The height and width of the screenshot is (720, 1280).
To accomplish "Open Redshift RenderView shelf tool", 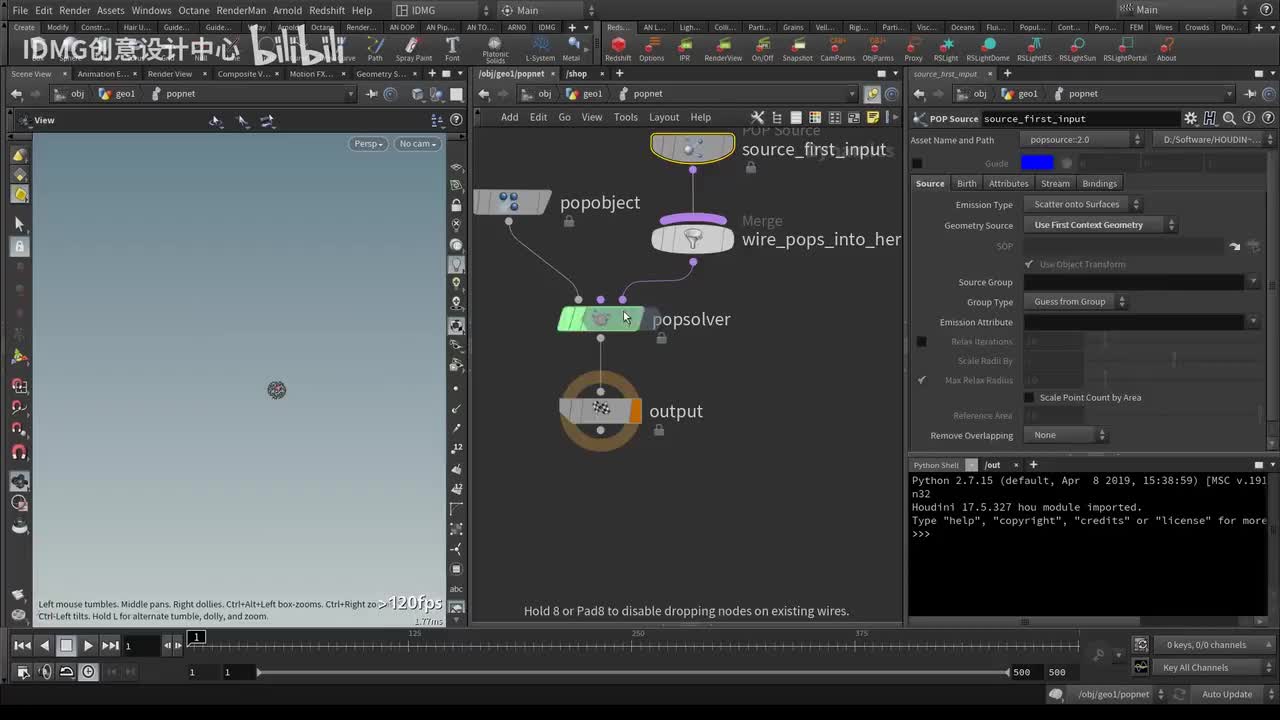I will coord(723,48).
